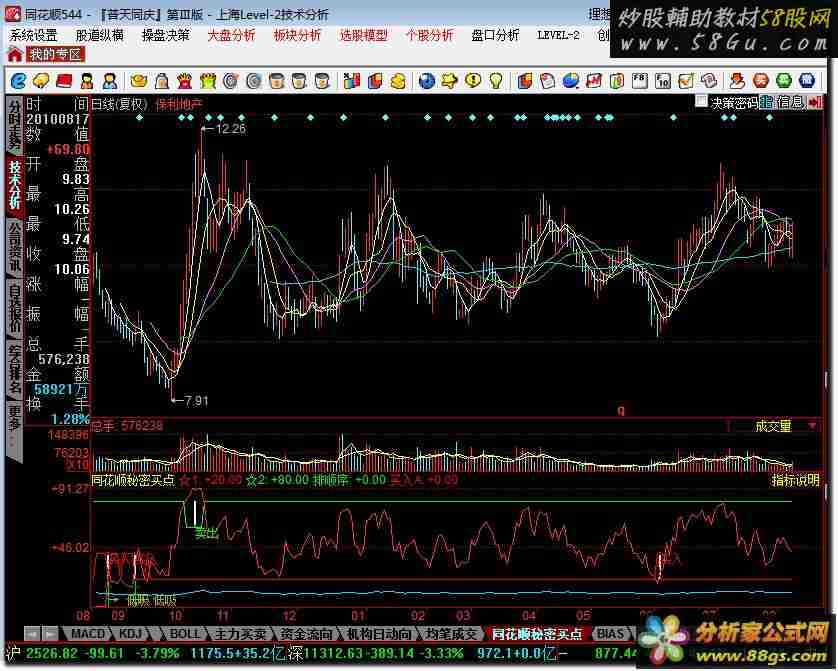Image resolution: width=838 pixels, height=671 pixels.
Task: Click the red "q" marker on chart
Action: click(x=621, y=410)
